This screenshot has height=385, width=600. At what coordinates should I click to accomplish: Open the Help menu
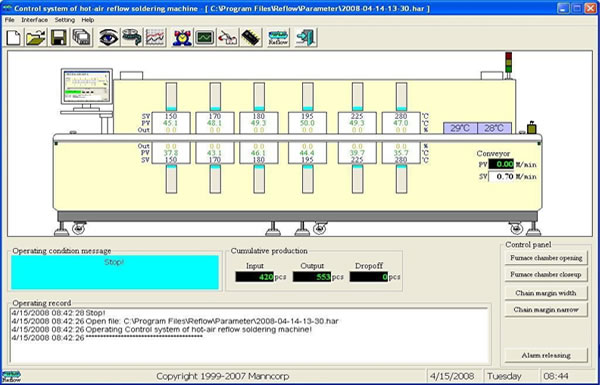tap(88, 20)
